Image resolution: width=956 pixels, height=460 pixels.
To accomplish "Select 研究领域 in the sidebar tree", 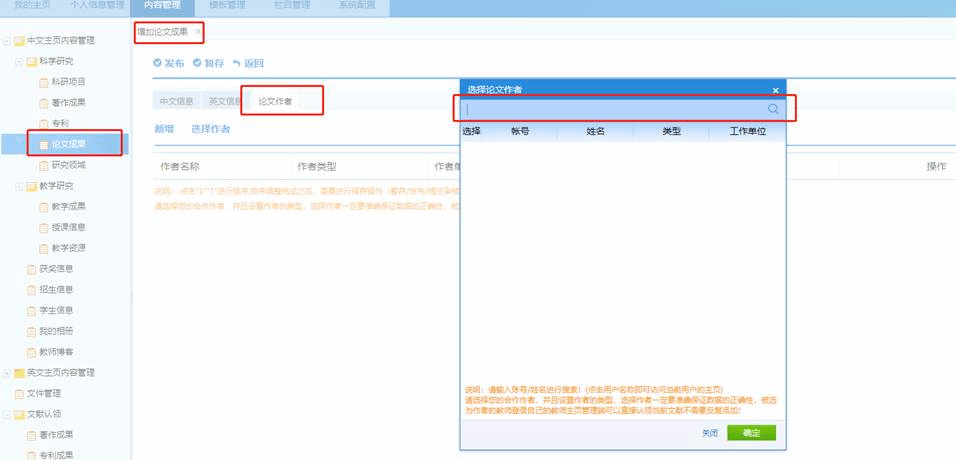I will (x=68, y=165).
